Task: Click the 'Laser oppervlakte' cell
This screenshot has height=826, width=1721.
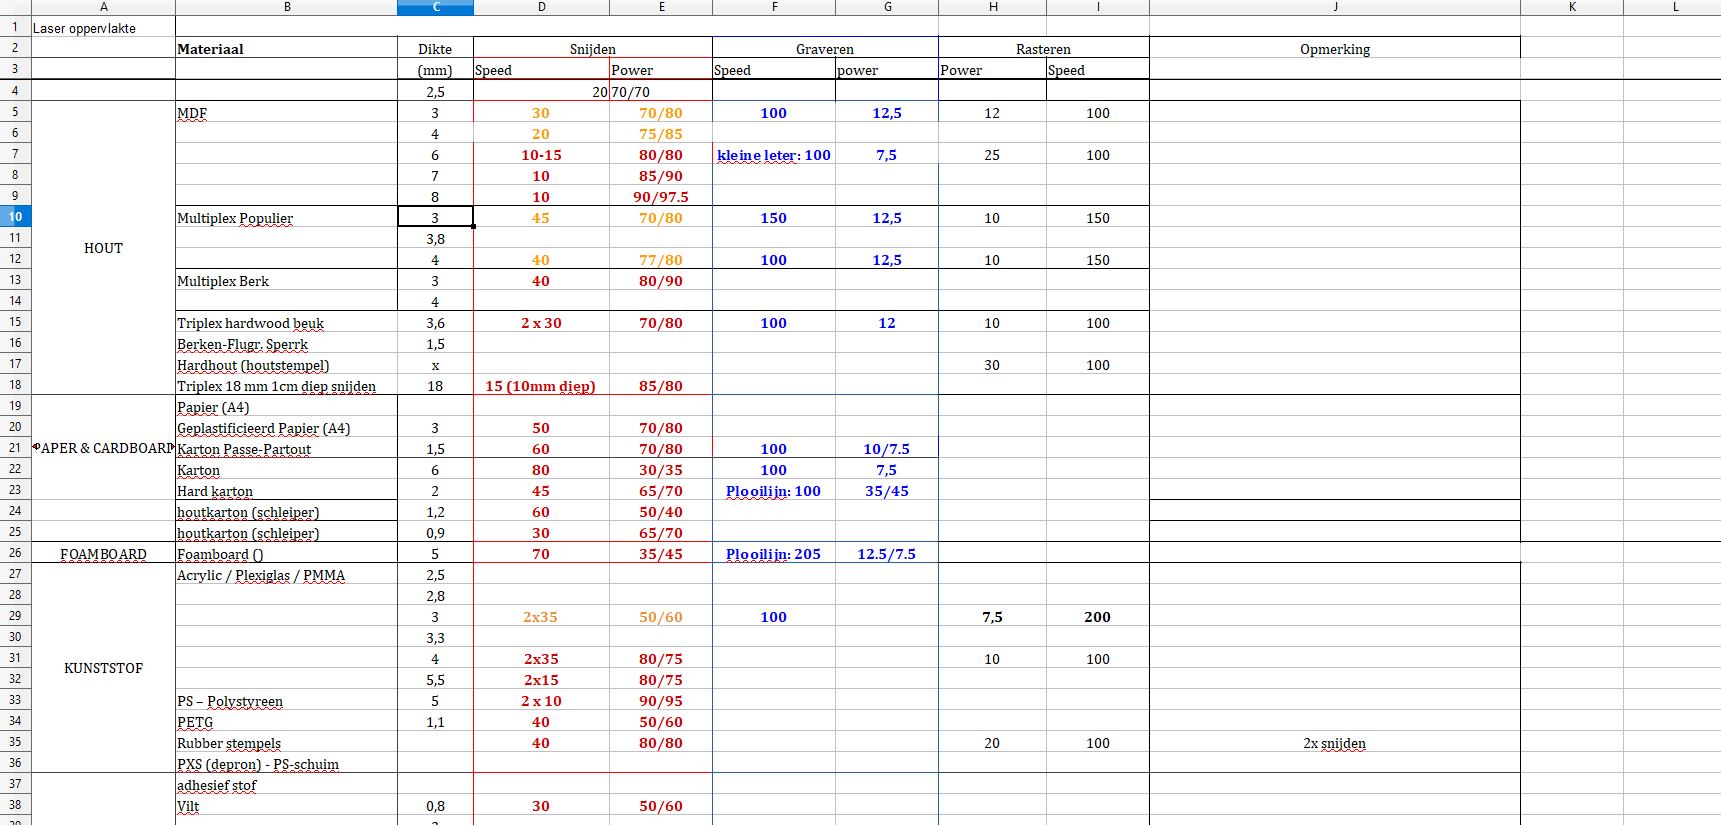Action: click(103, 28)
